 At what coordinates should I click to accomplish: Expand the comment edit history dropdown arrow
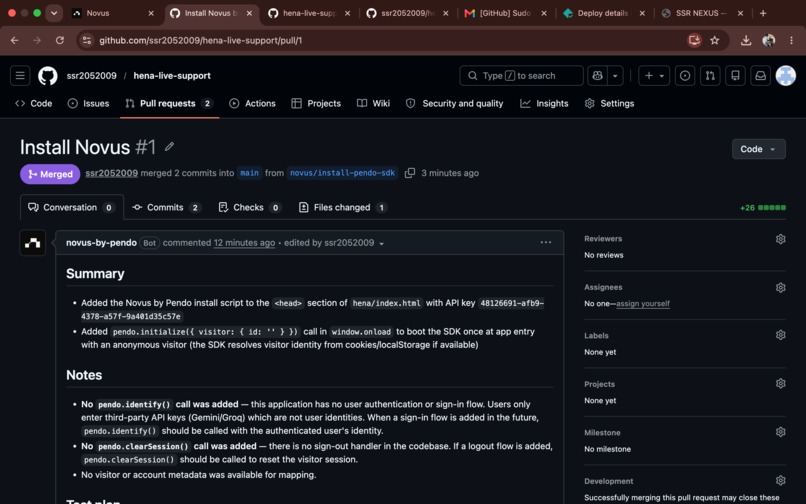381,243
